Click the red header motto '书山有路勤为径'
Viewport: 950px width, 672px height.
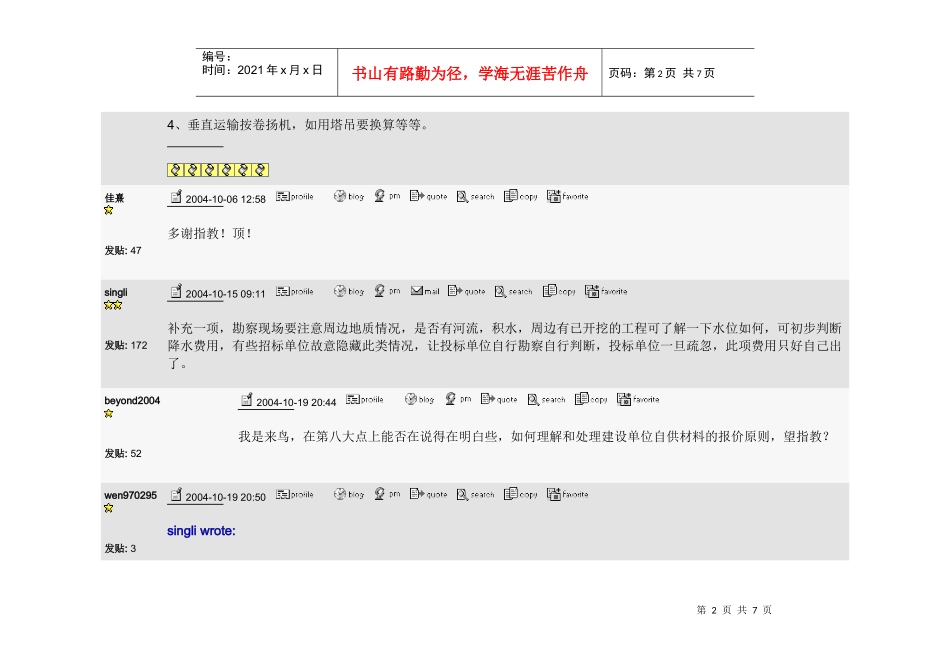point(407,74)
